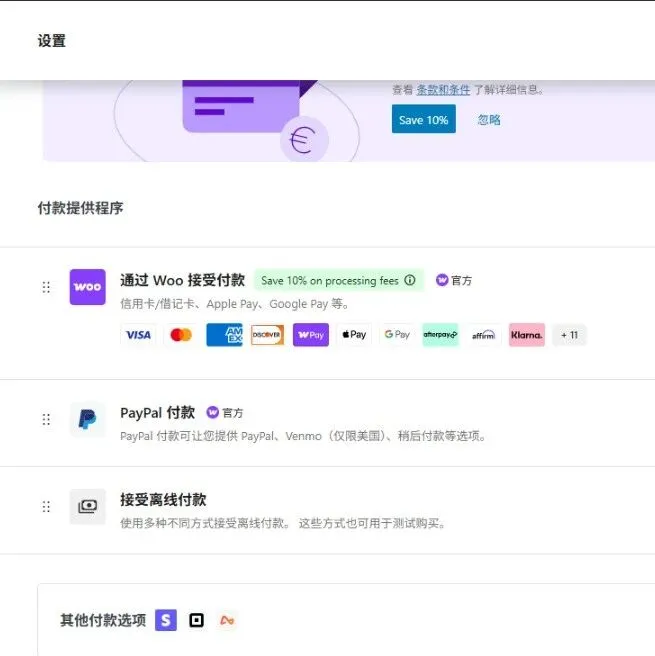
Task: Expand the 其他付款选项 section
Action: (103, 620)
